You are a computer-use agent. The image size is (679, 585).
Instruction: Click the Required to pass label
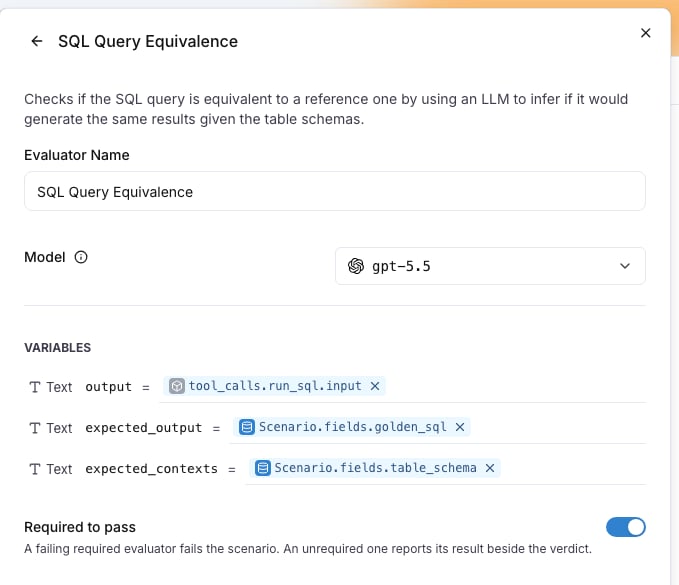(80, 527)
